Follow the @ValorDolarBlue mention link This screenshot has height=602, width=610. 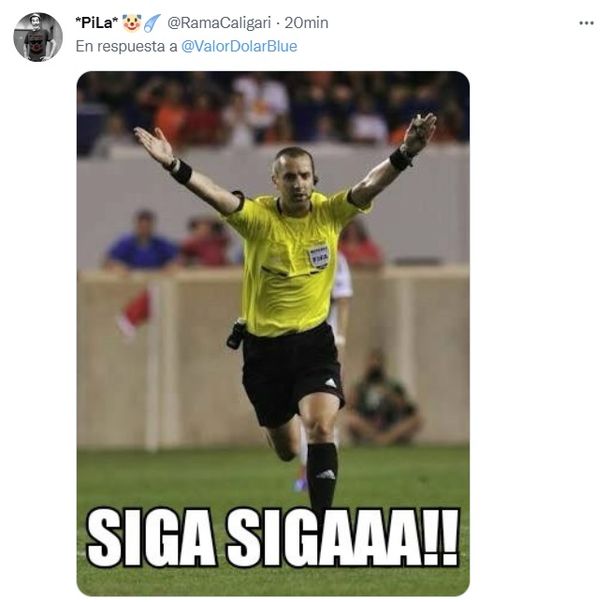pyautogui.click(x=239, y=46)
